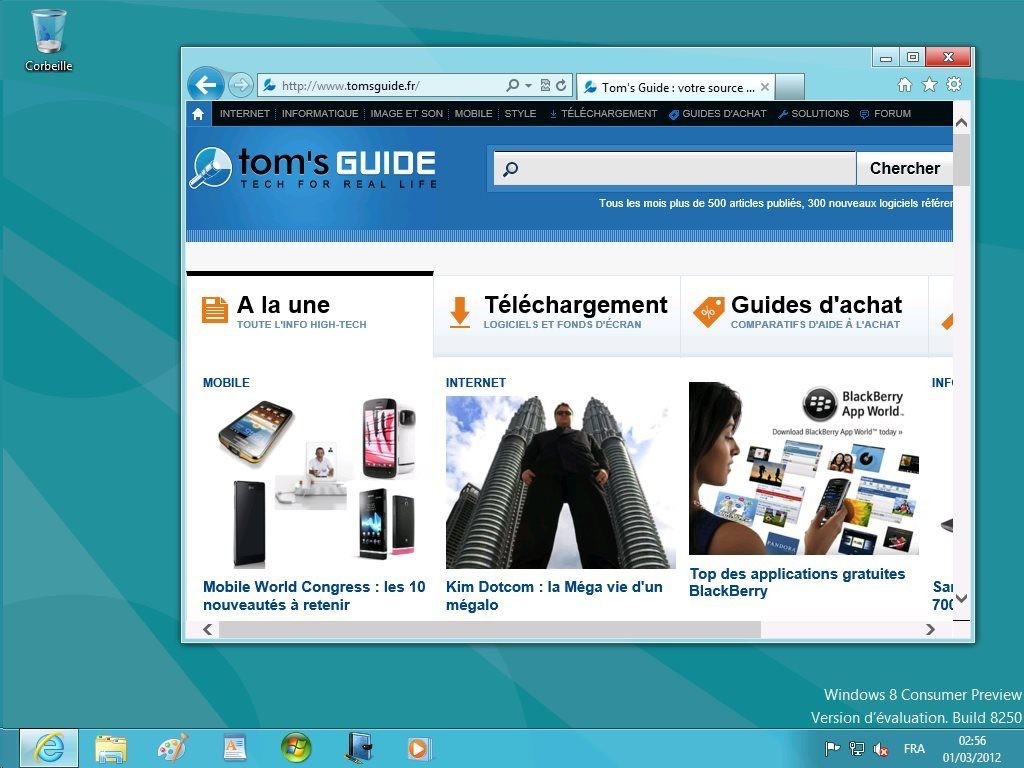The height and width of the screenshot is (768, 1024).
Task: Open Mobile World Congress article link
Action: tap(314, 596)
